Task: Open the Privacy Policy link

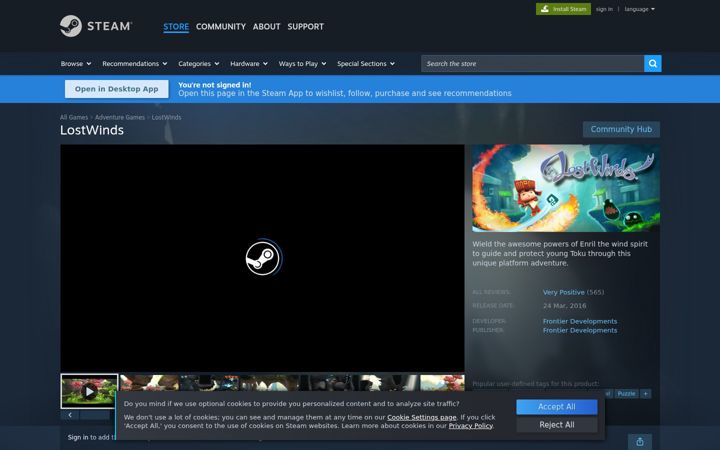Action: click(470, 426)
